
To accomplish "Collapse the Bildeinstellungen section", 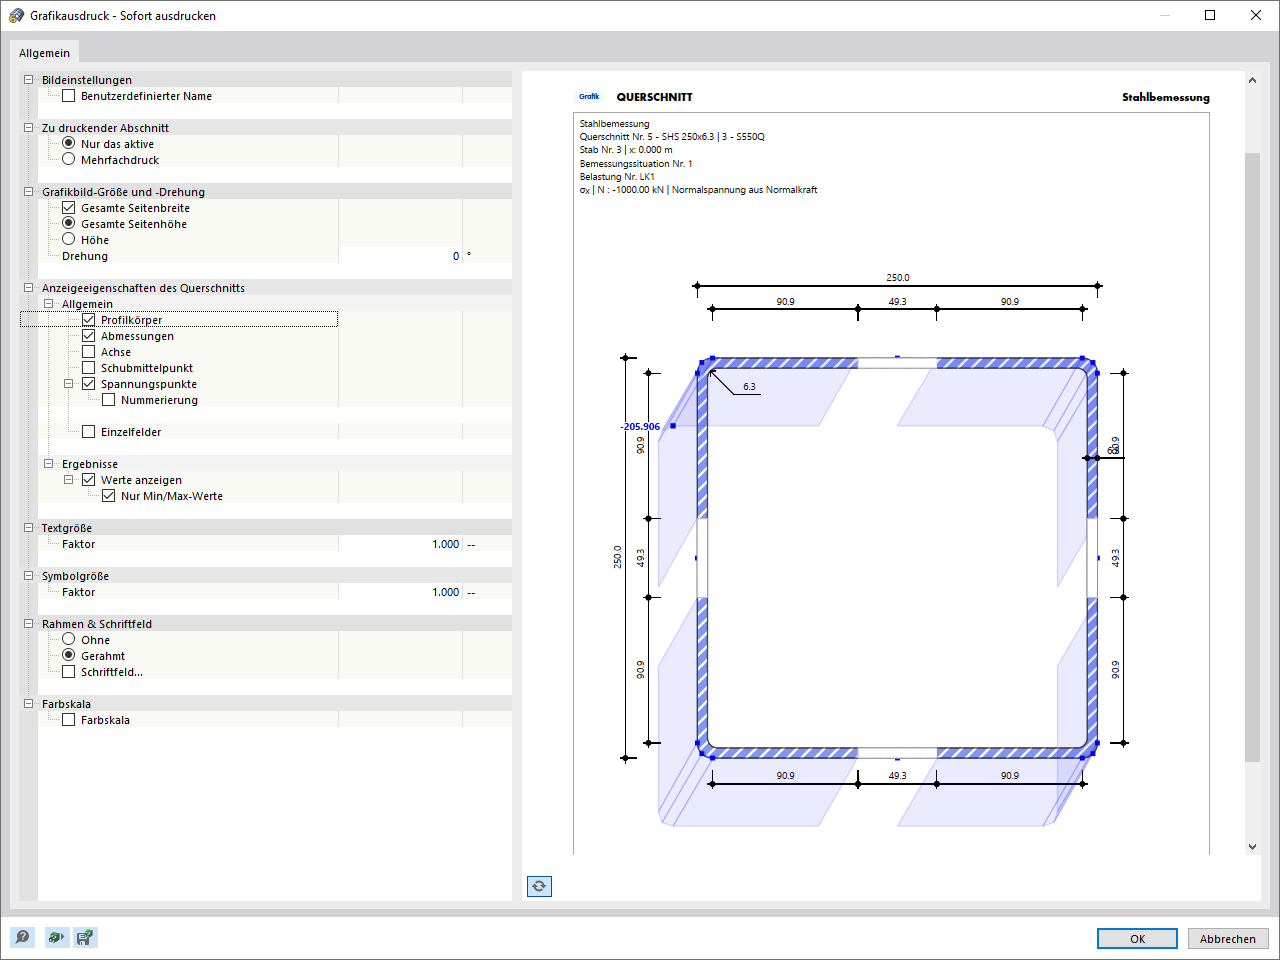I will pos(29,80).
